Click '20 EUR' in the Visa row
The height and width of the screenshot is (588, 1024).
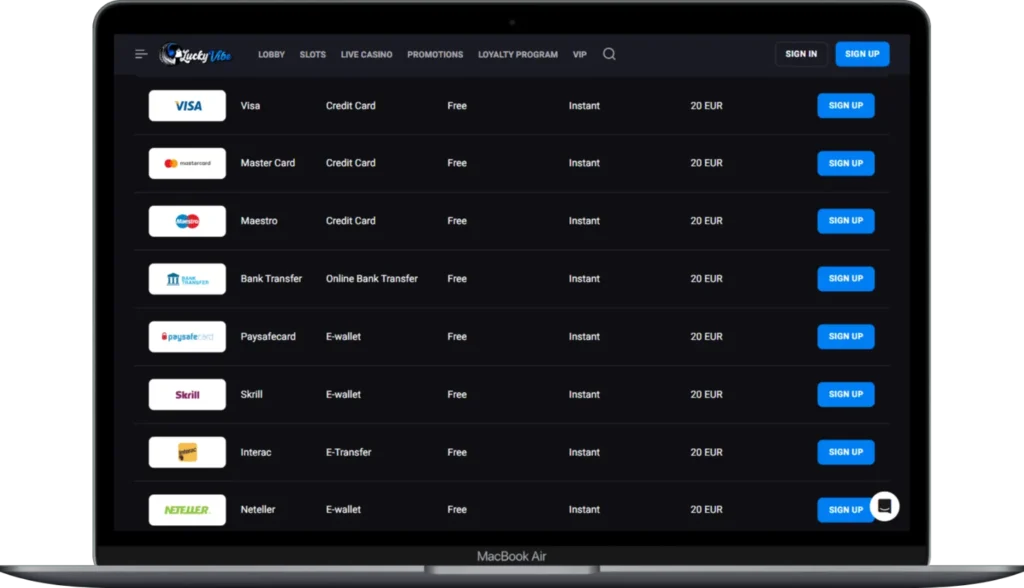click(x=707, y=106)
